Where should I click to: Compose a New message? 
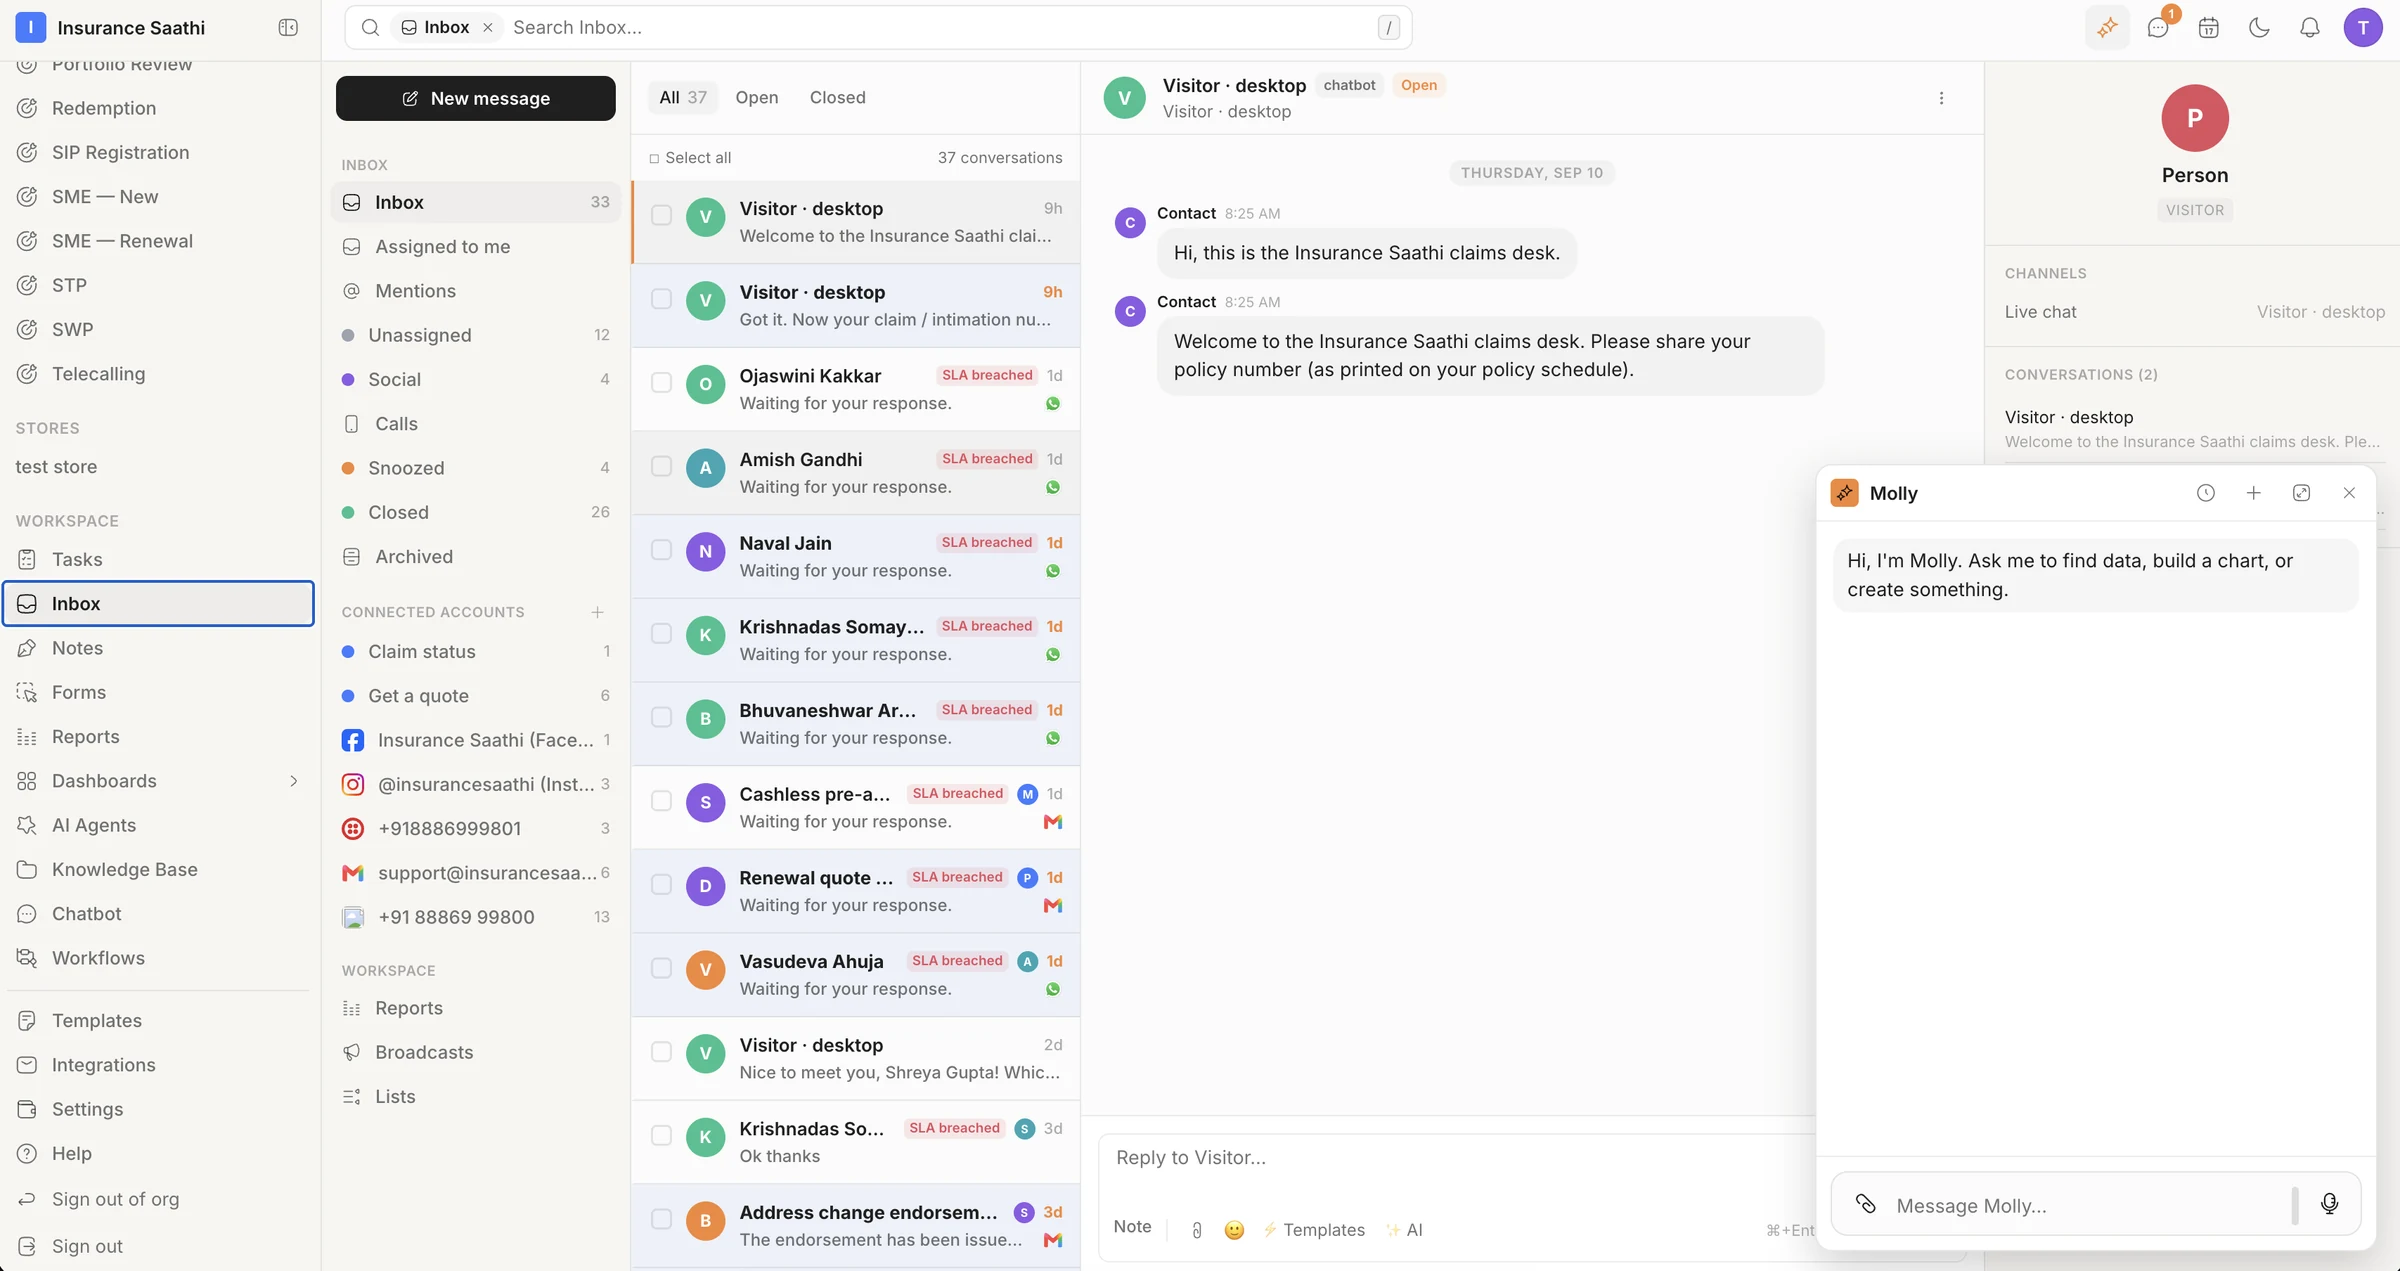[x=476, y=98]
